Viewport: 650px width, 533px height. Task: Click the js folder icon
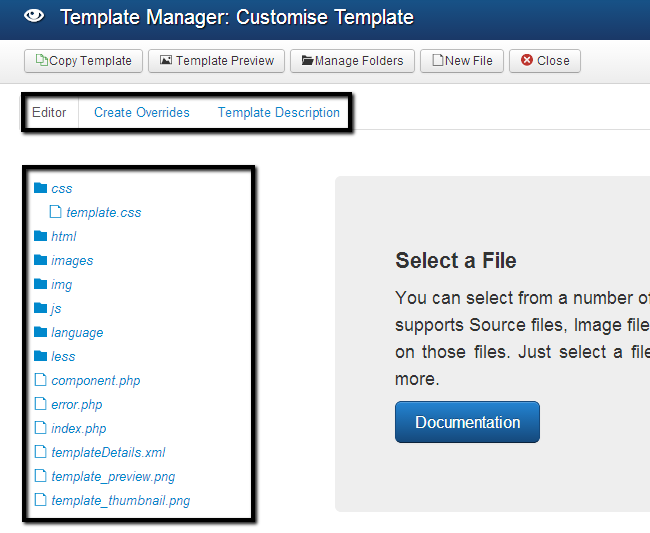(x=40, y=308)
